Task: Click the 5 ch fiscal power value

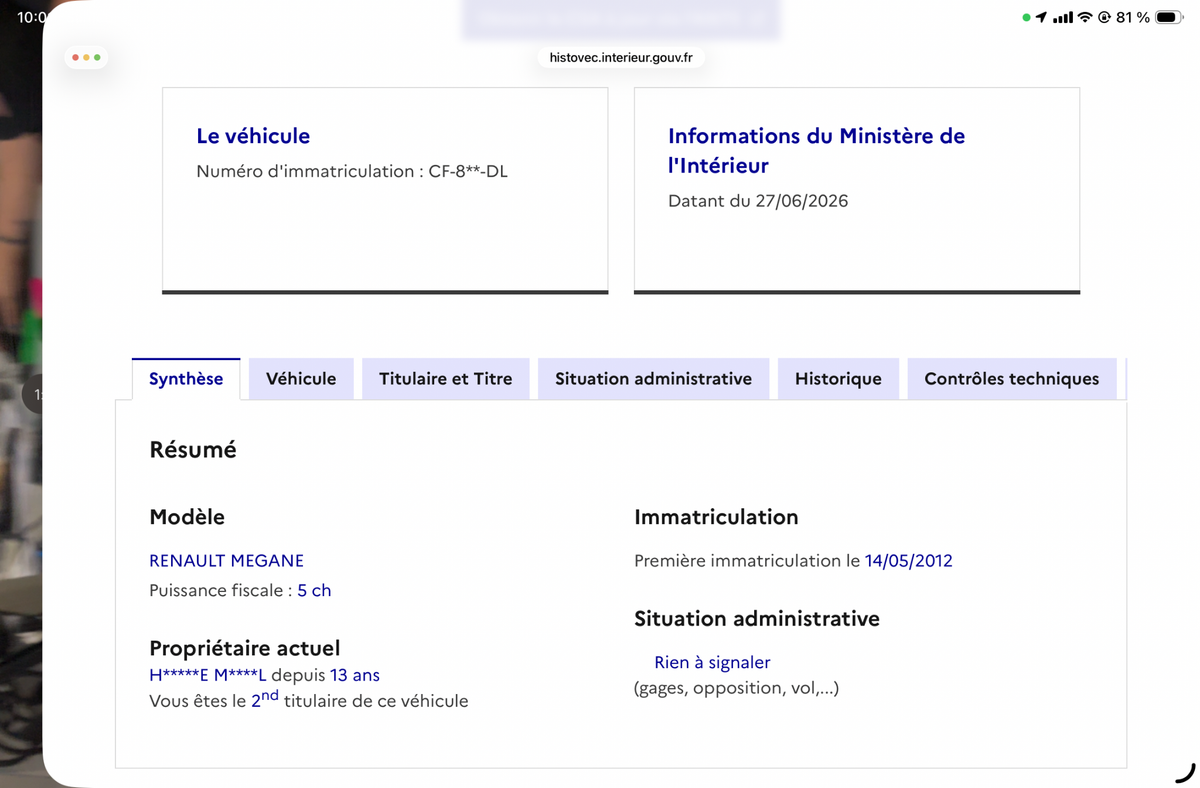Action: coord(314,590)
